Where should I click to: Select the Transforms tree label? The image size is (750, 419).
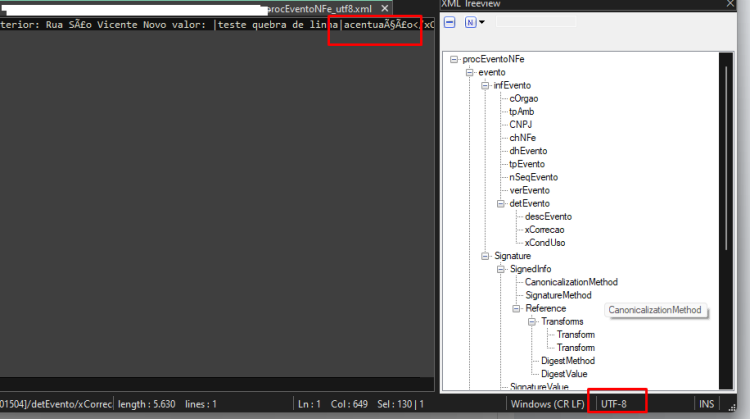562,322
